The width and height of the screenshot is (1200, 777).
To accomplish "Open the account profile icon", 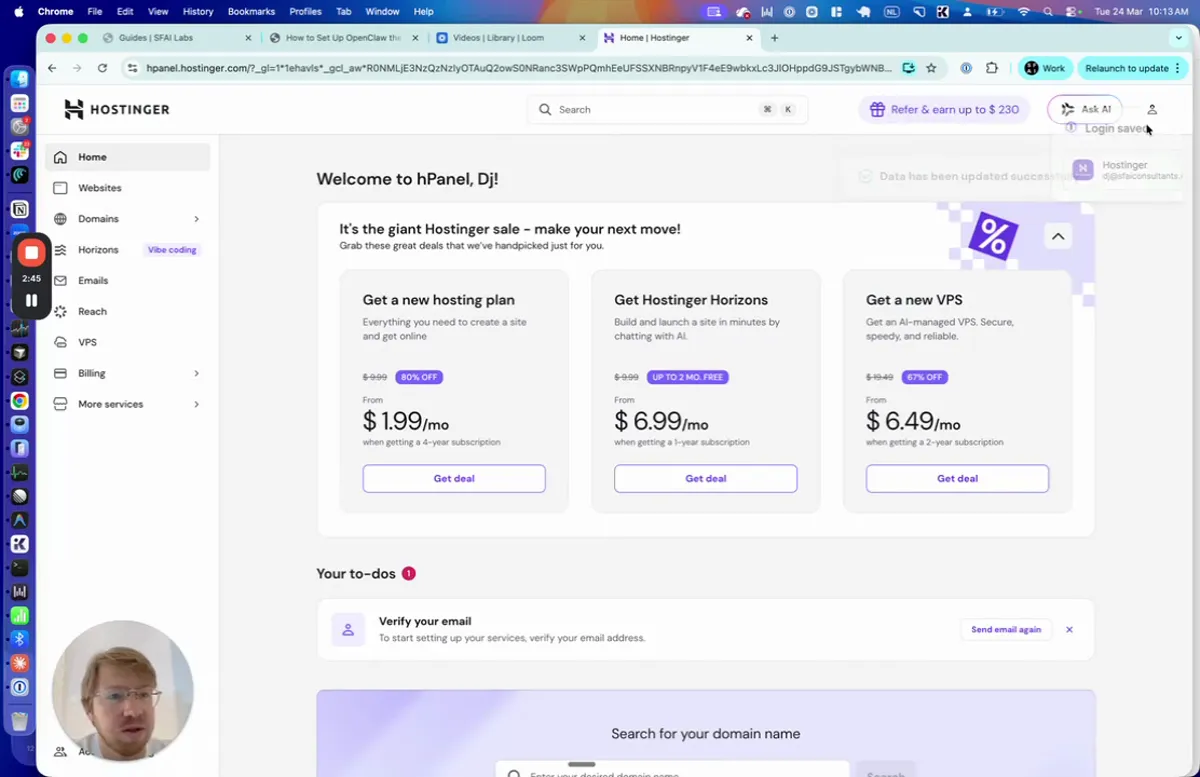I will point(1151,109).
